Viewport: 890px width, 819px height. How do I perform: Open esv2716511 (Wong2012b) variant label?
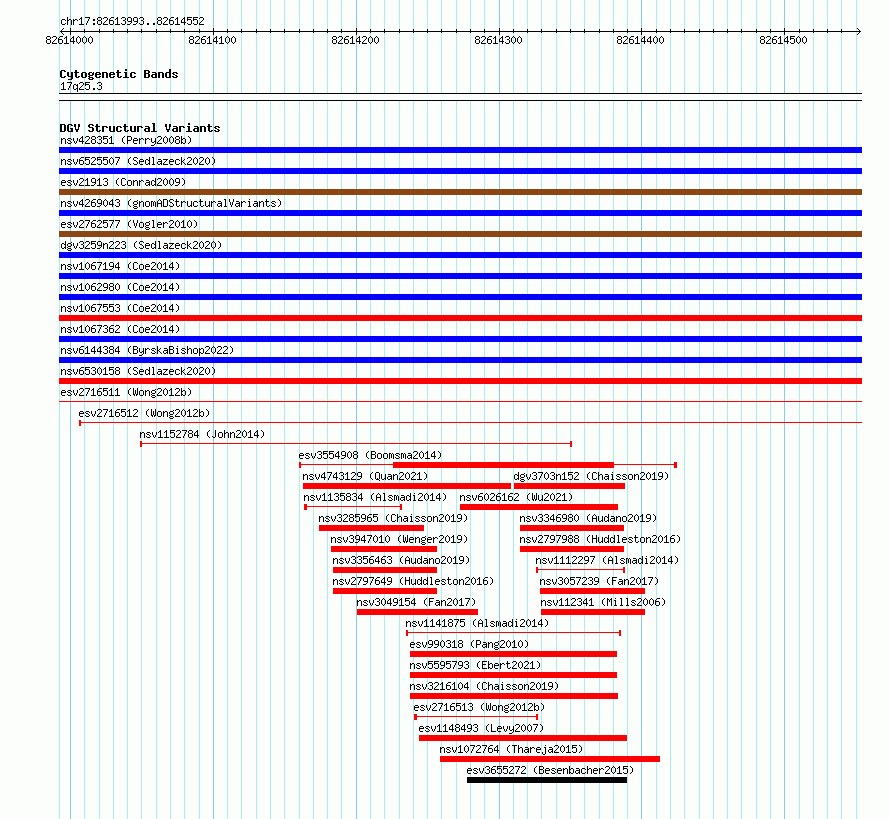pyautogui.click(x=126, y=392)
